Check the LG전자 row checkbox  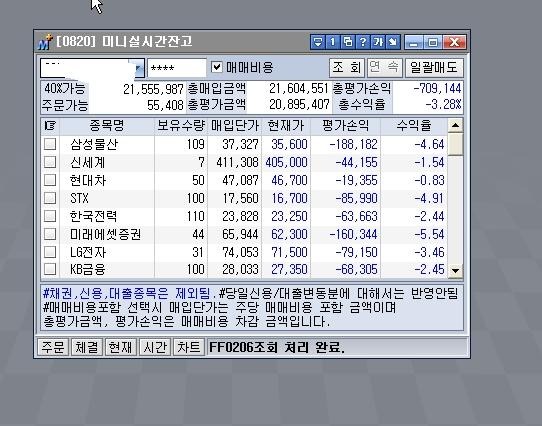(x=50, y=251)
